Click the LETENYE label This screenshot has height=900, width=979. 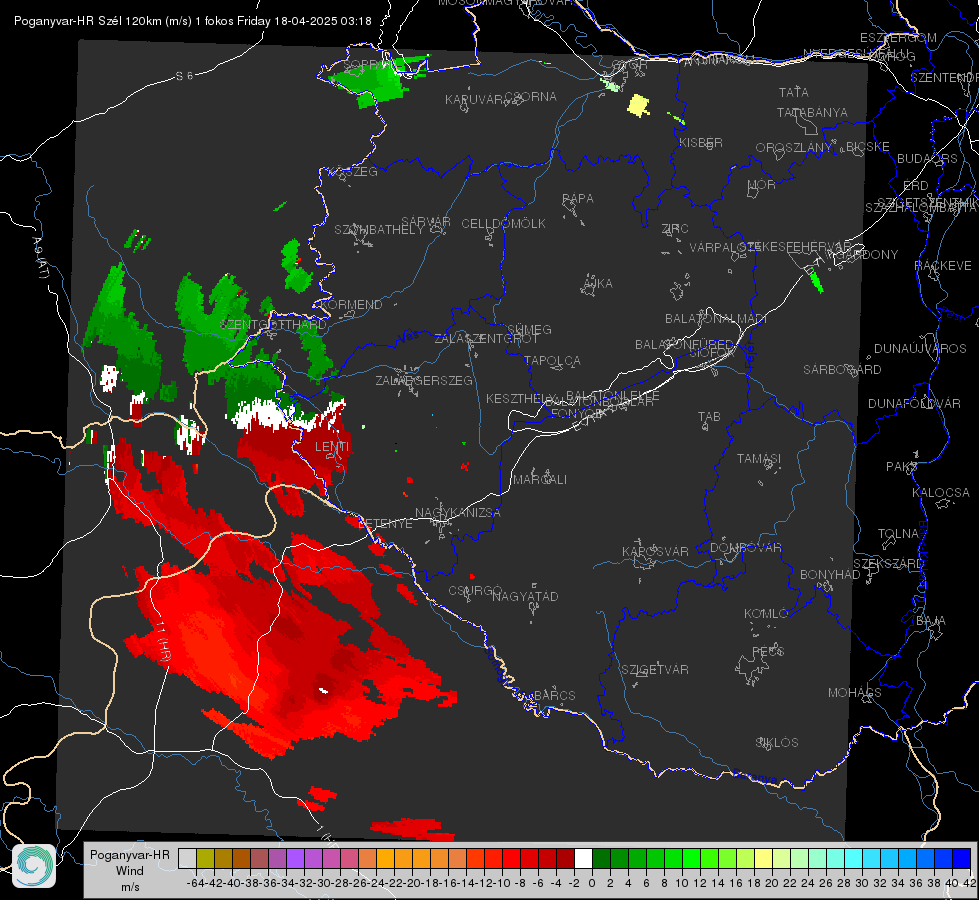point(386,524)
